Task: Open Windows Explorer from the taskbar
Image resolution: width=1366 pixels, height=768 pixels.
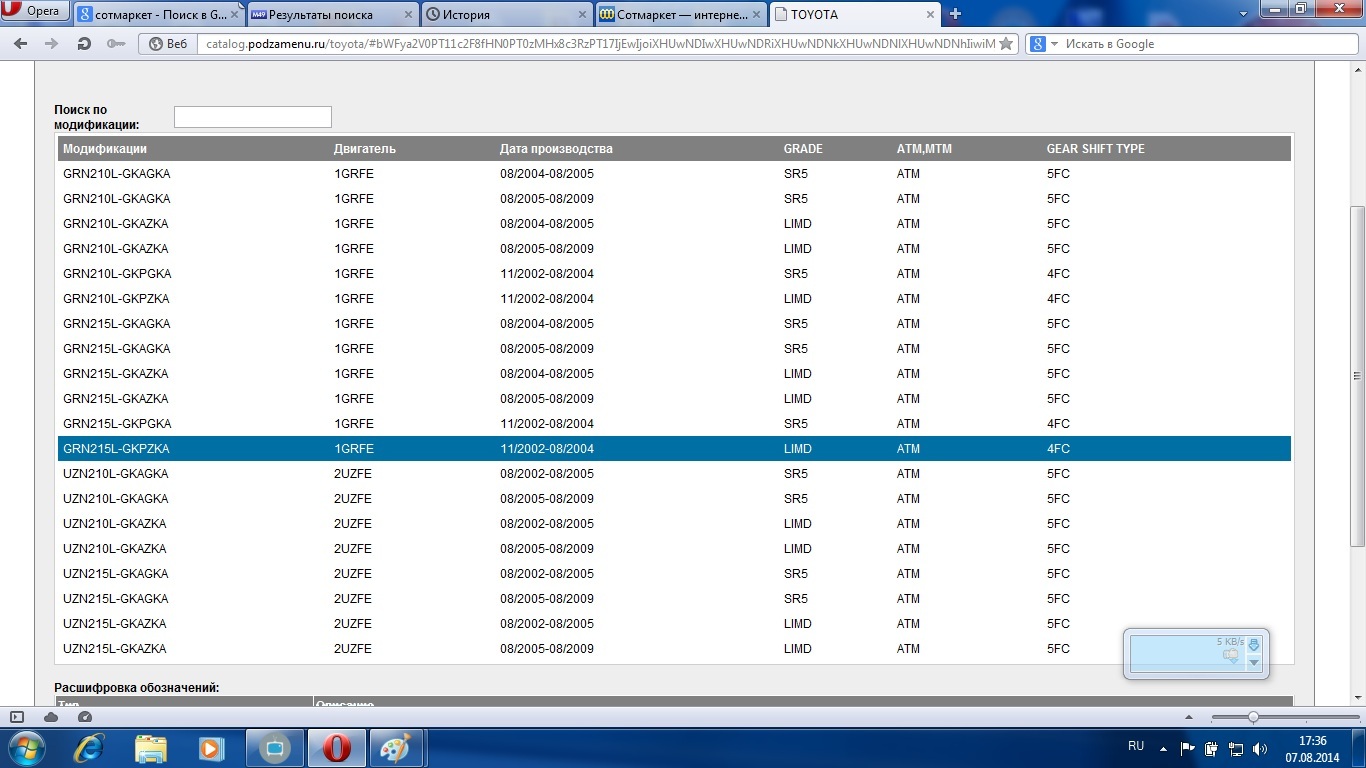Action: [x=151, y=748]
